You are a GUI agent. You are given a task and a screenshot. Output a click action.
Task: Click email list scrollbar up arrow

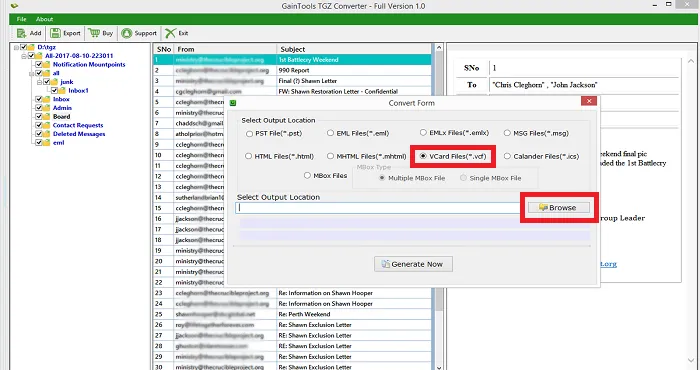click(x=438, y=48)
